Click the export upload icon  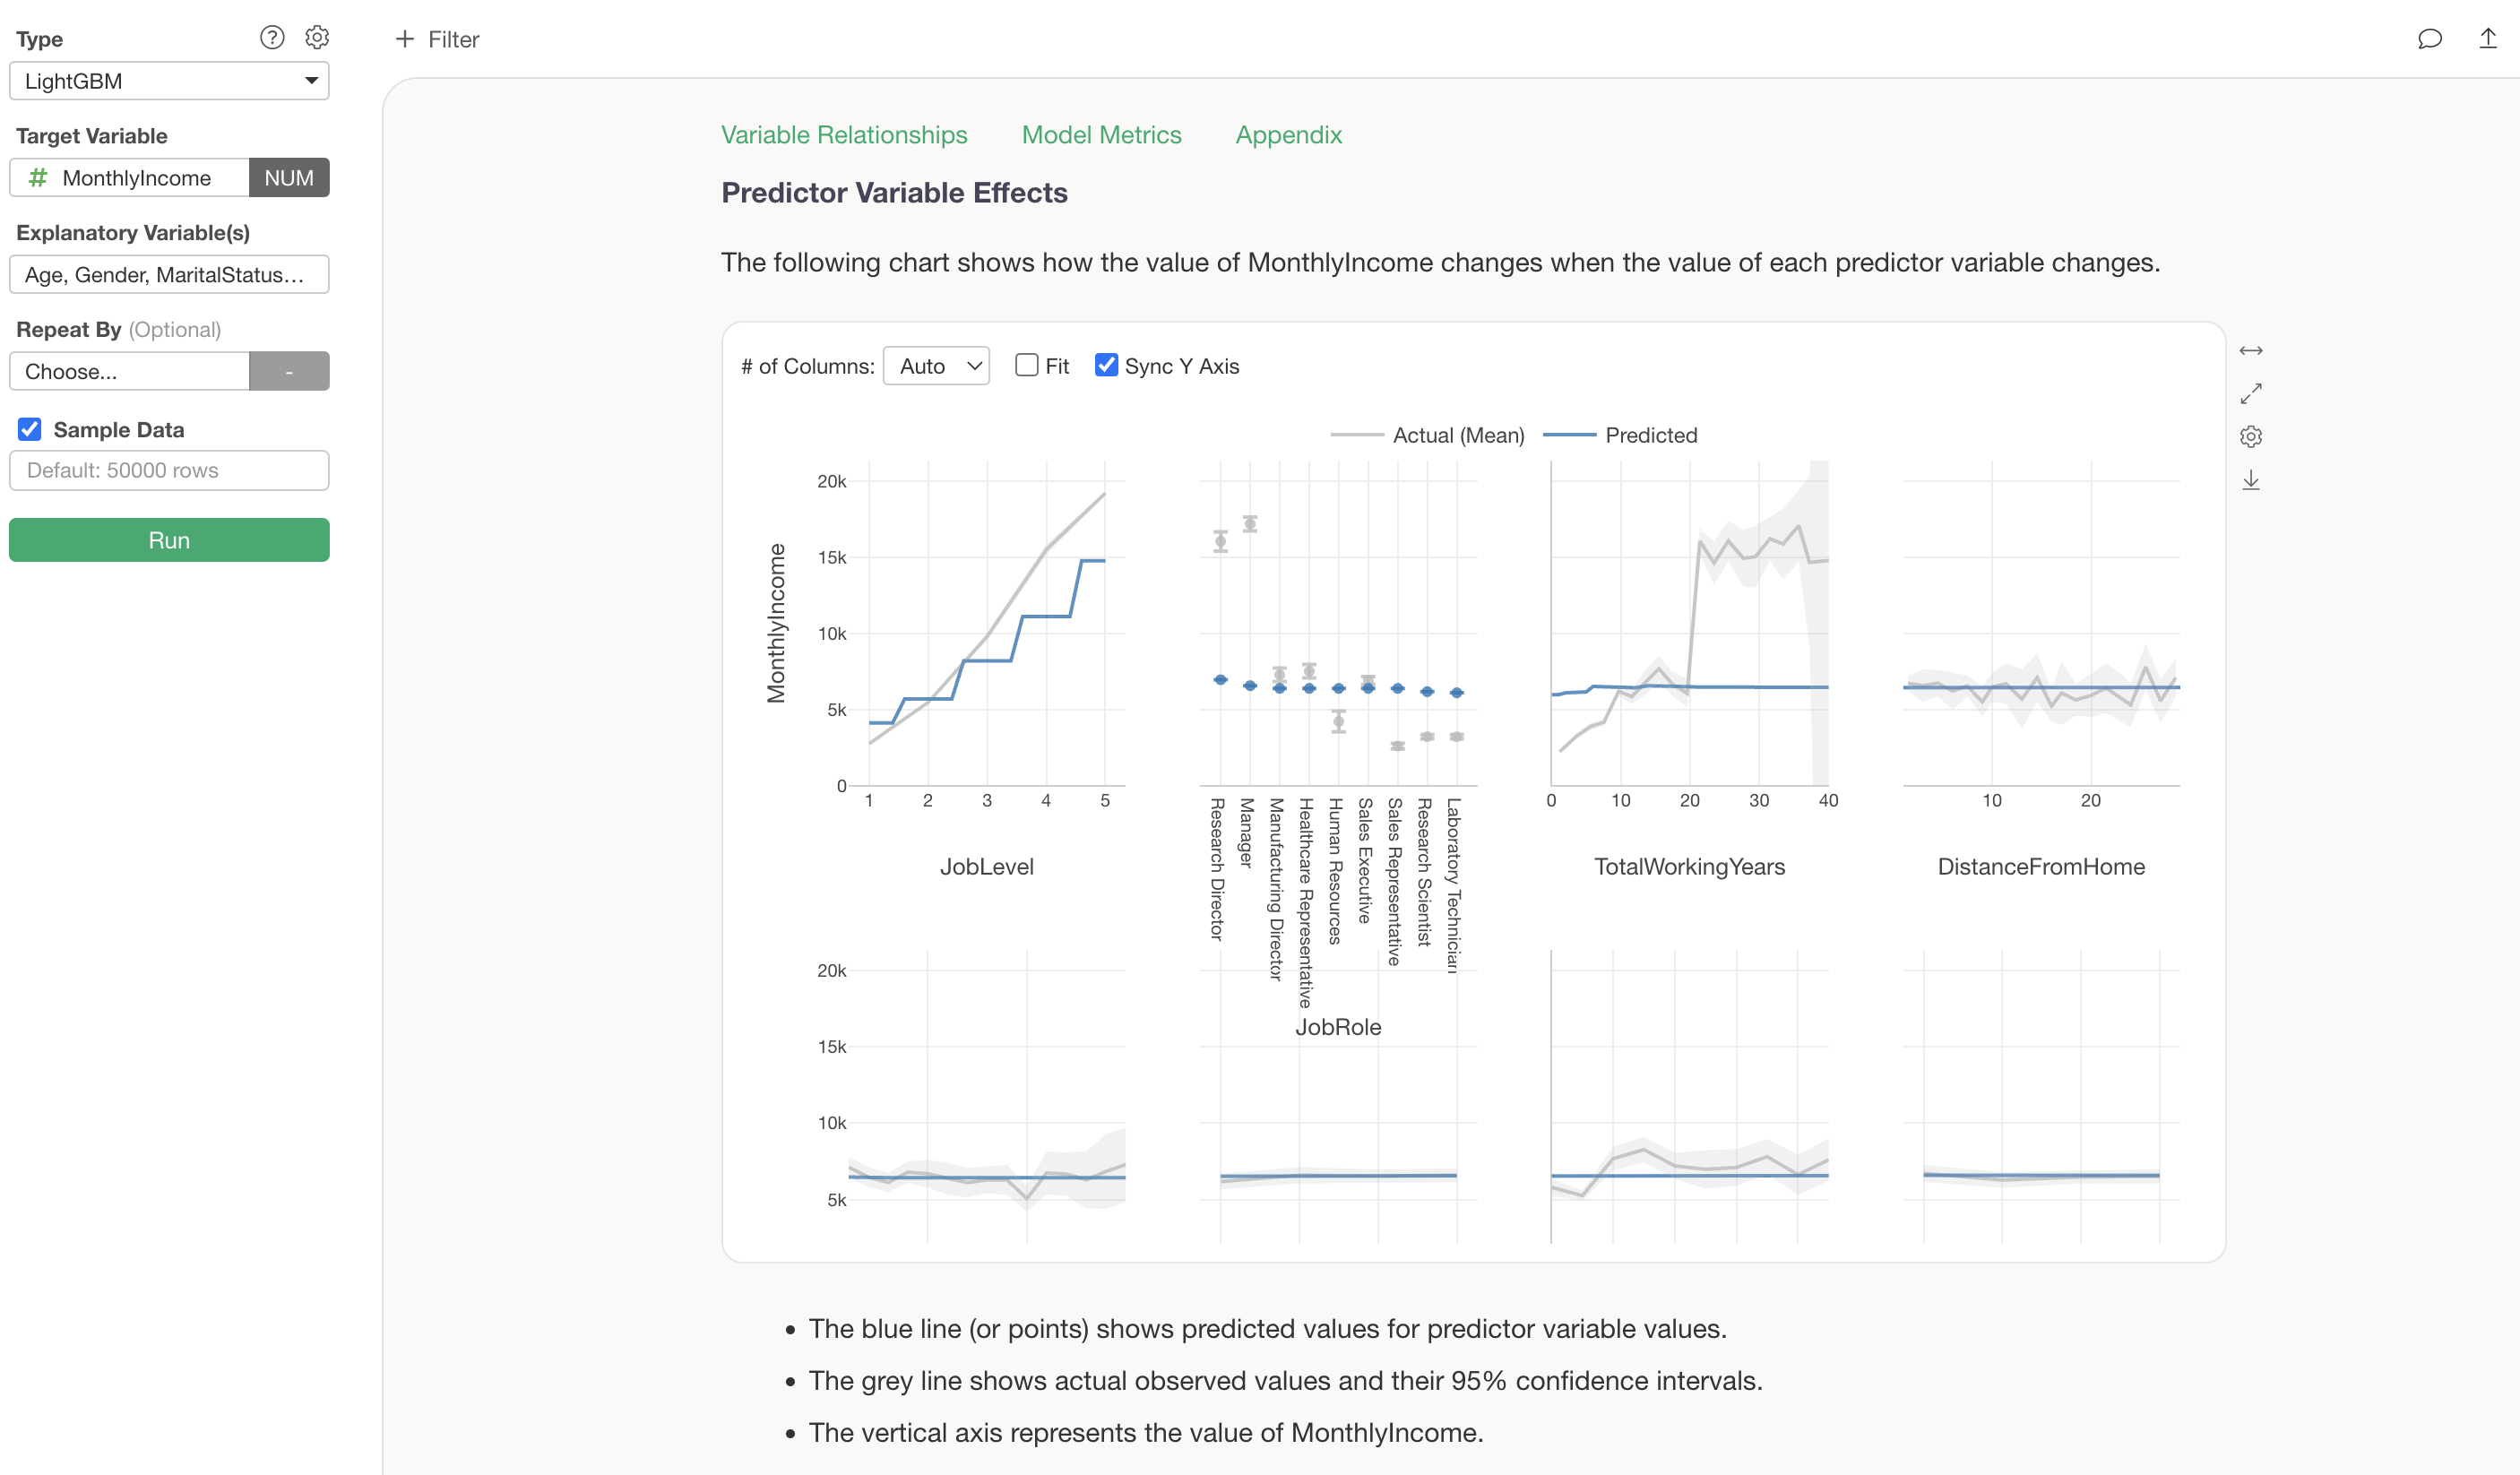pyautogui.click(x=2488, y=39)
